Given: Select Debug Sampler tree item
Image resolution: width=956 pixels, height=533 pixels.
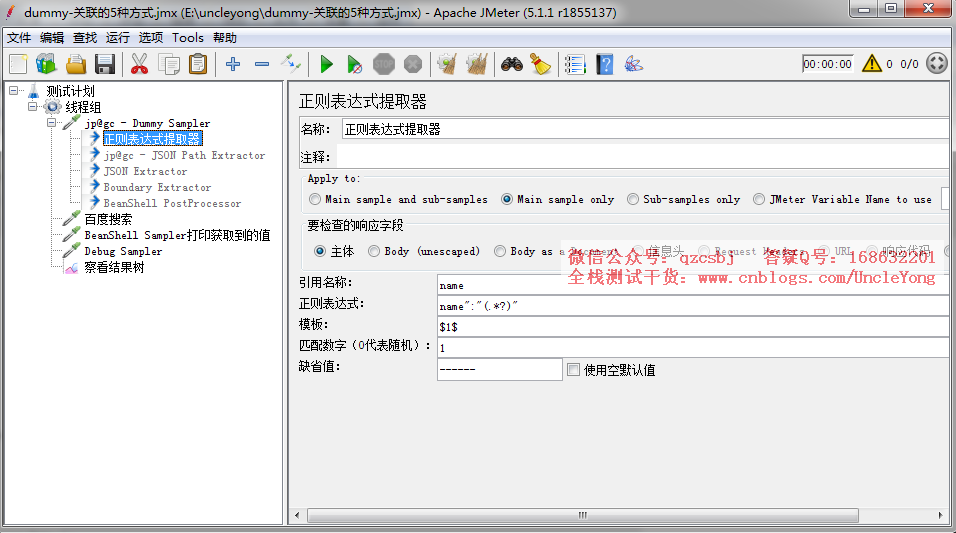Looking at the screenshot, I should pos(123,251).
